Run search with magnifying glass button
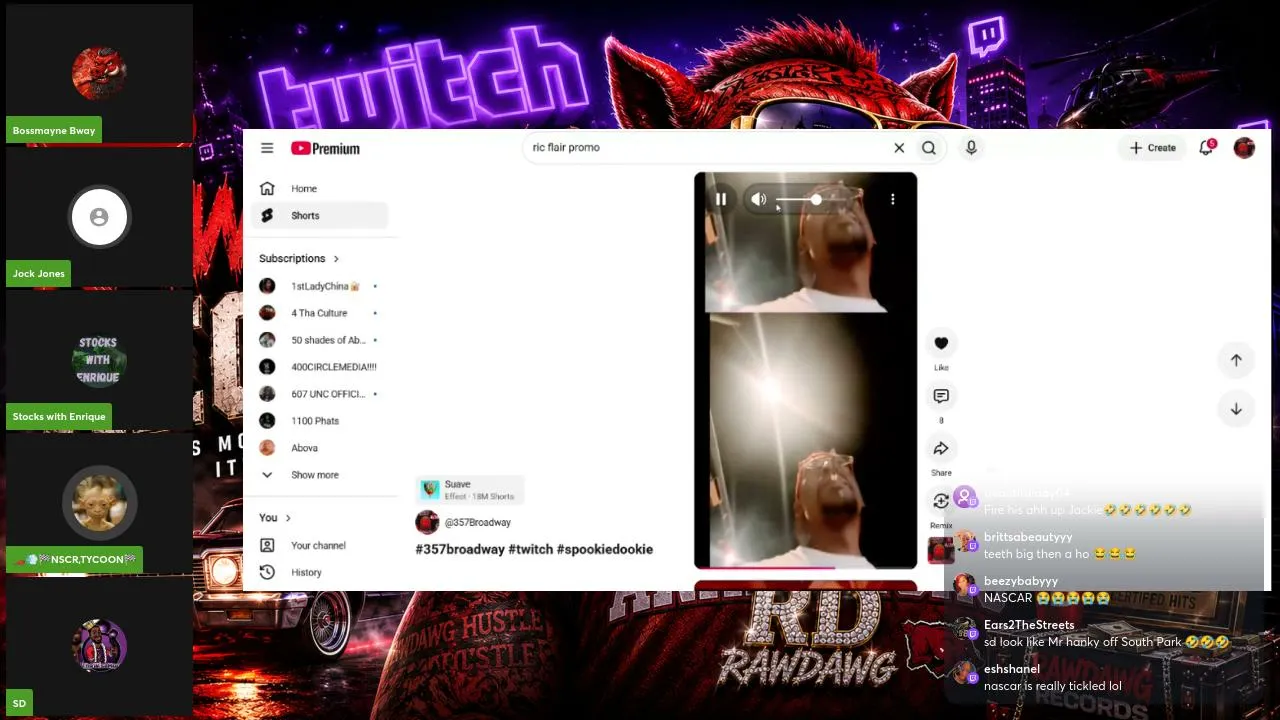1280x720 pixels. coord(929,148)
